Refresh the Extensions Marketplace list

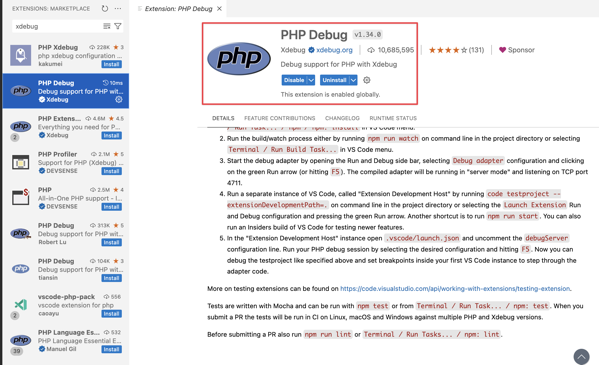(105, 8)
